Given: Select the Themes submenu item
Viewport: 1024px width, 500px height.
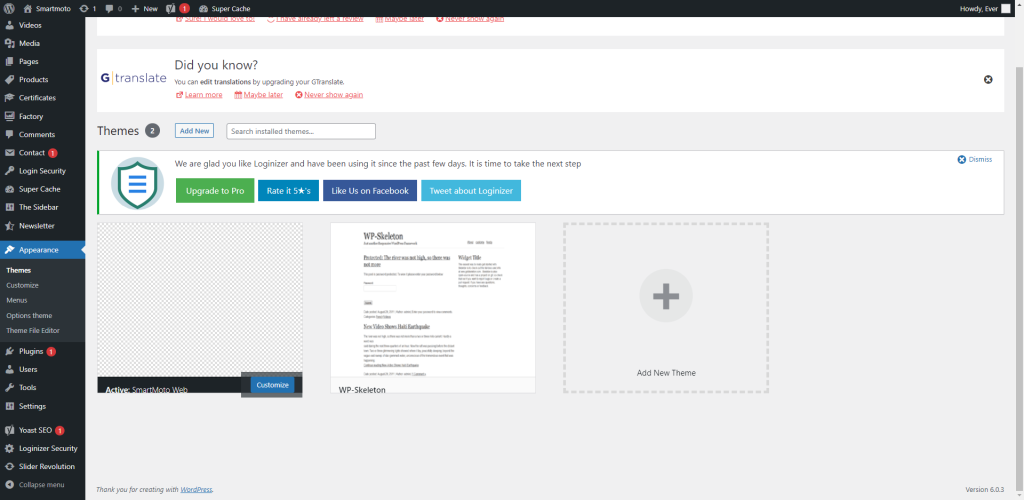Looking at the screenshot, I should tap(19, 270).
